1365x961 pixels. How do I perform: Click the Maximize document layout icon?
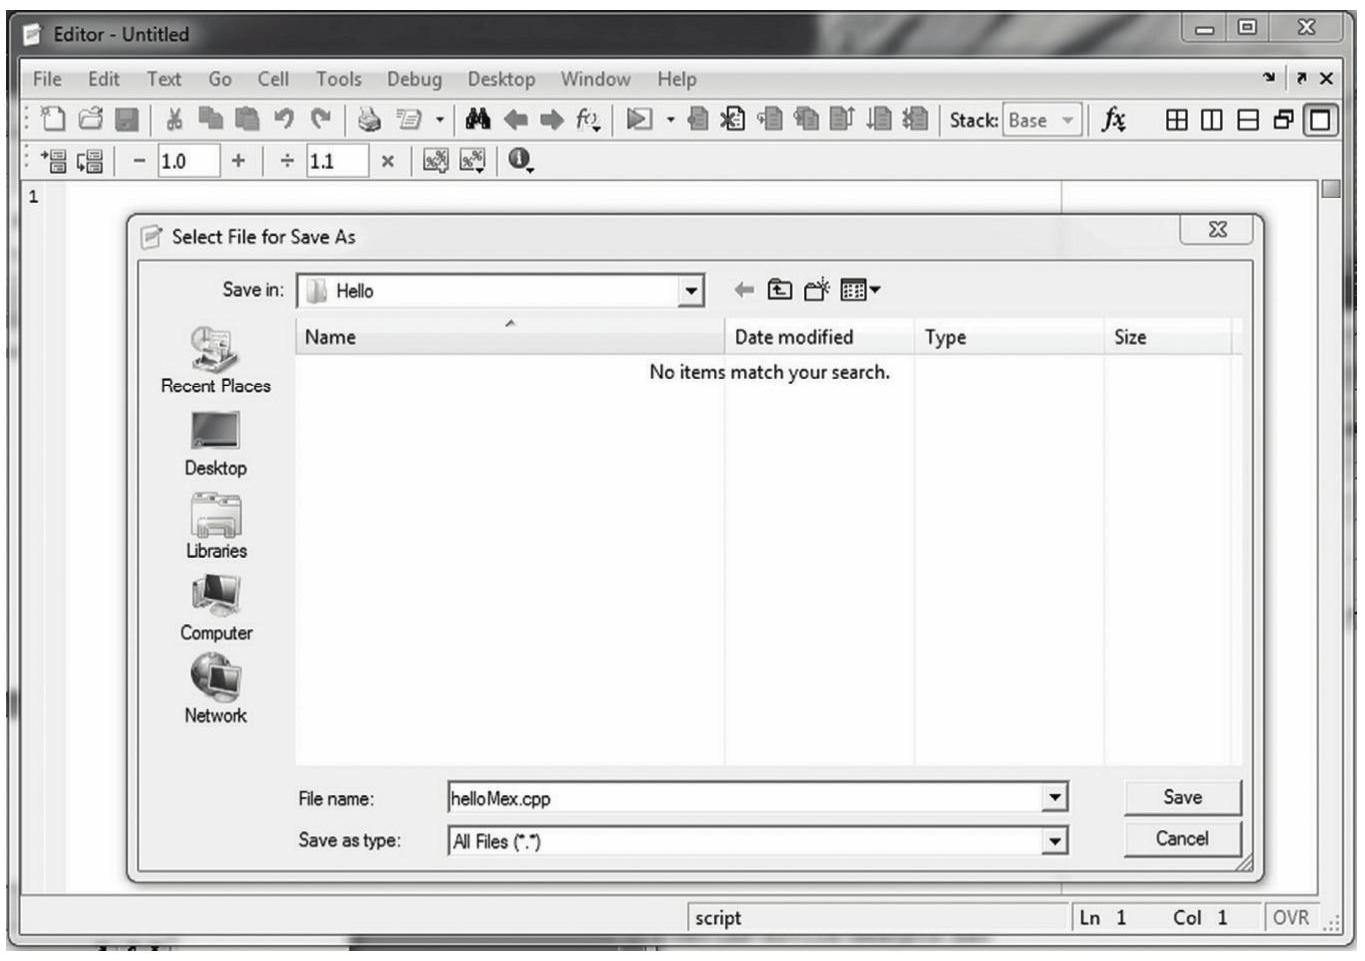coord(1320,120)
